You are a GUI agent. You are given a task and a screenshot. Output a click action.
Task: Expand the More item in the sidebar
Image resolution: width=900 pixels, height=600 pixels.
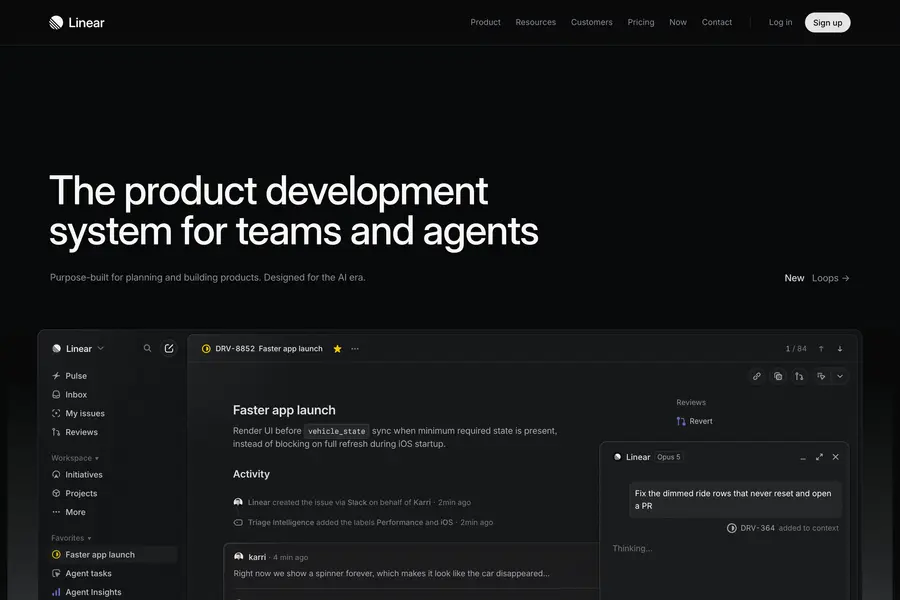pyautogui.click(x=68, y=512)
